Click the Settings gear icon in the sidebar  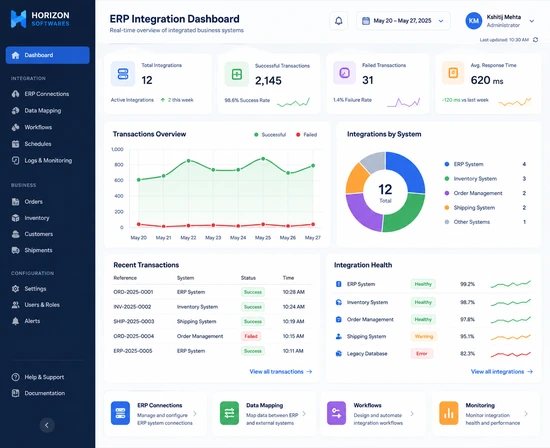coord(15,289)
